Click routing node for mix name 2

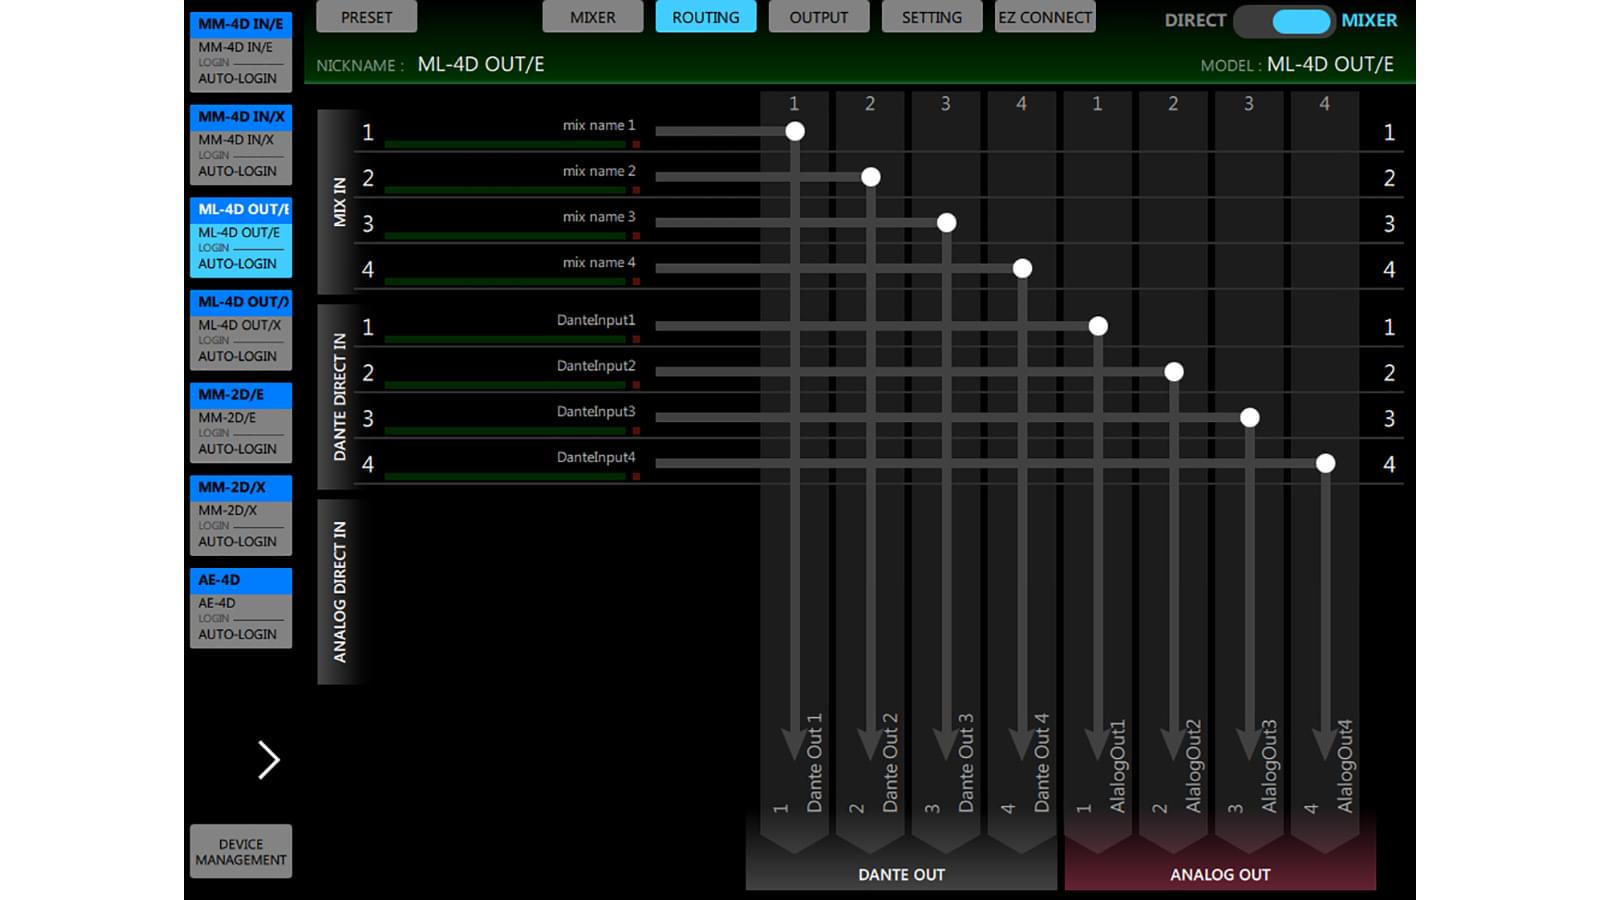[871, 177]
